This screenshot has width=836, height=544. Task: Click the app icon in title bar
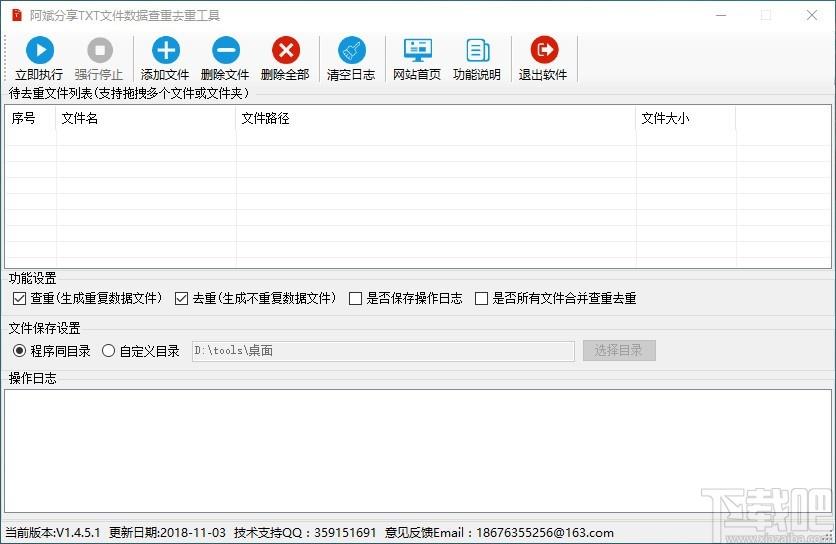click(x=17, y=15)
